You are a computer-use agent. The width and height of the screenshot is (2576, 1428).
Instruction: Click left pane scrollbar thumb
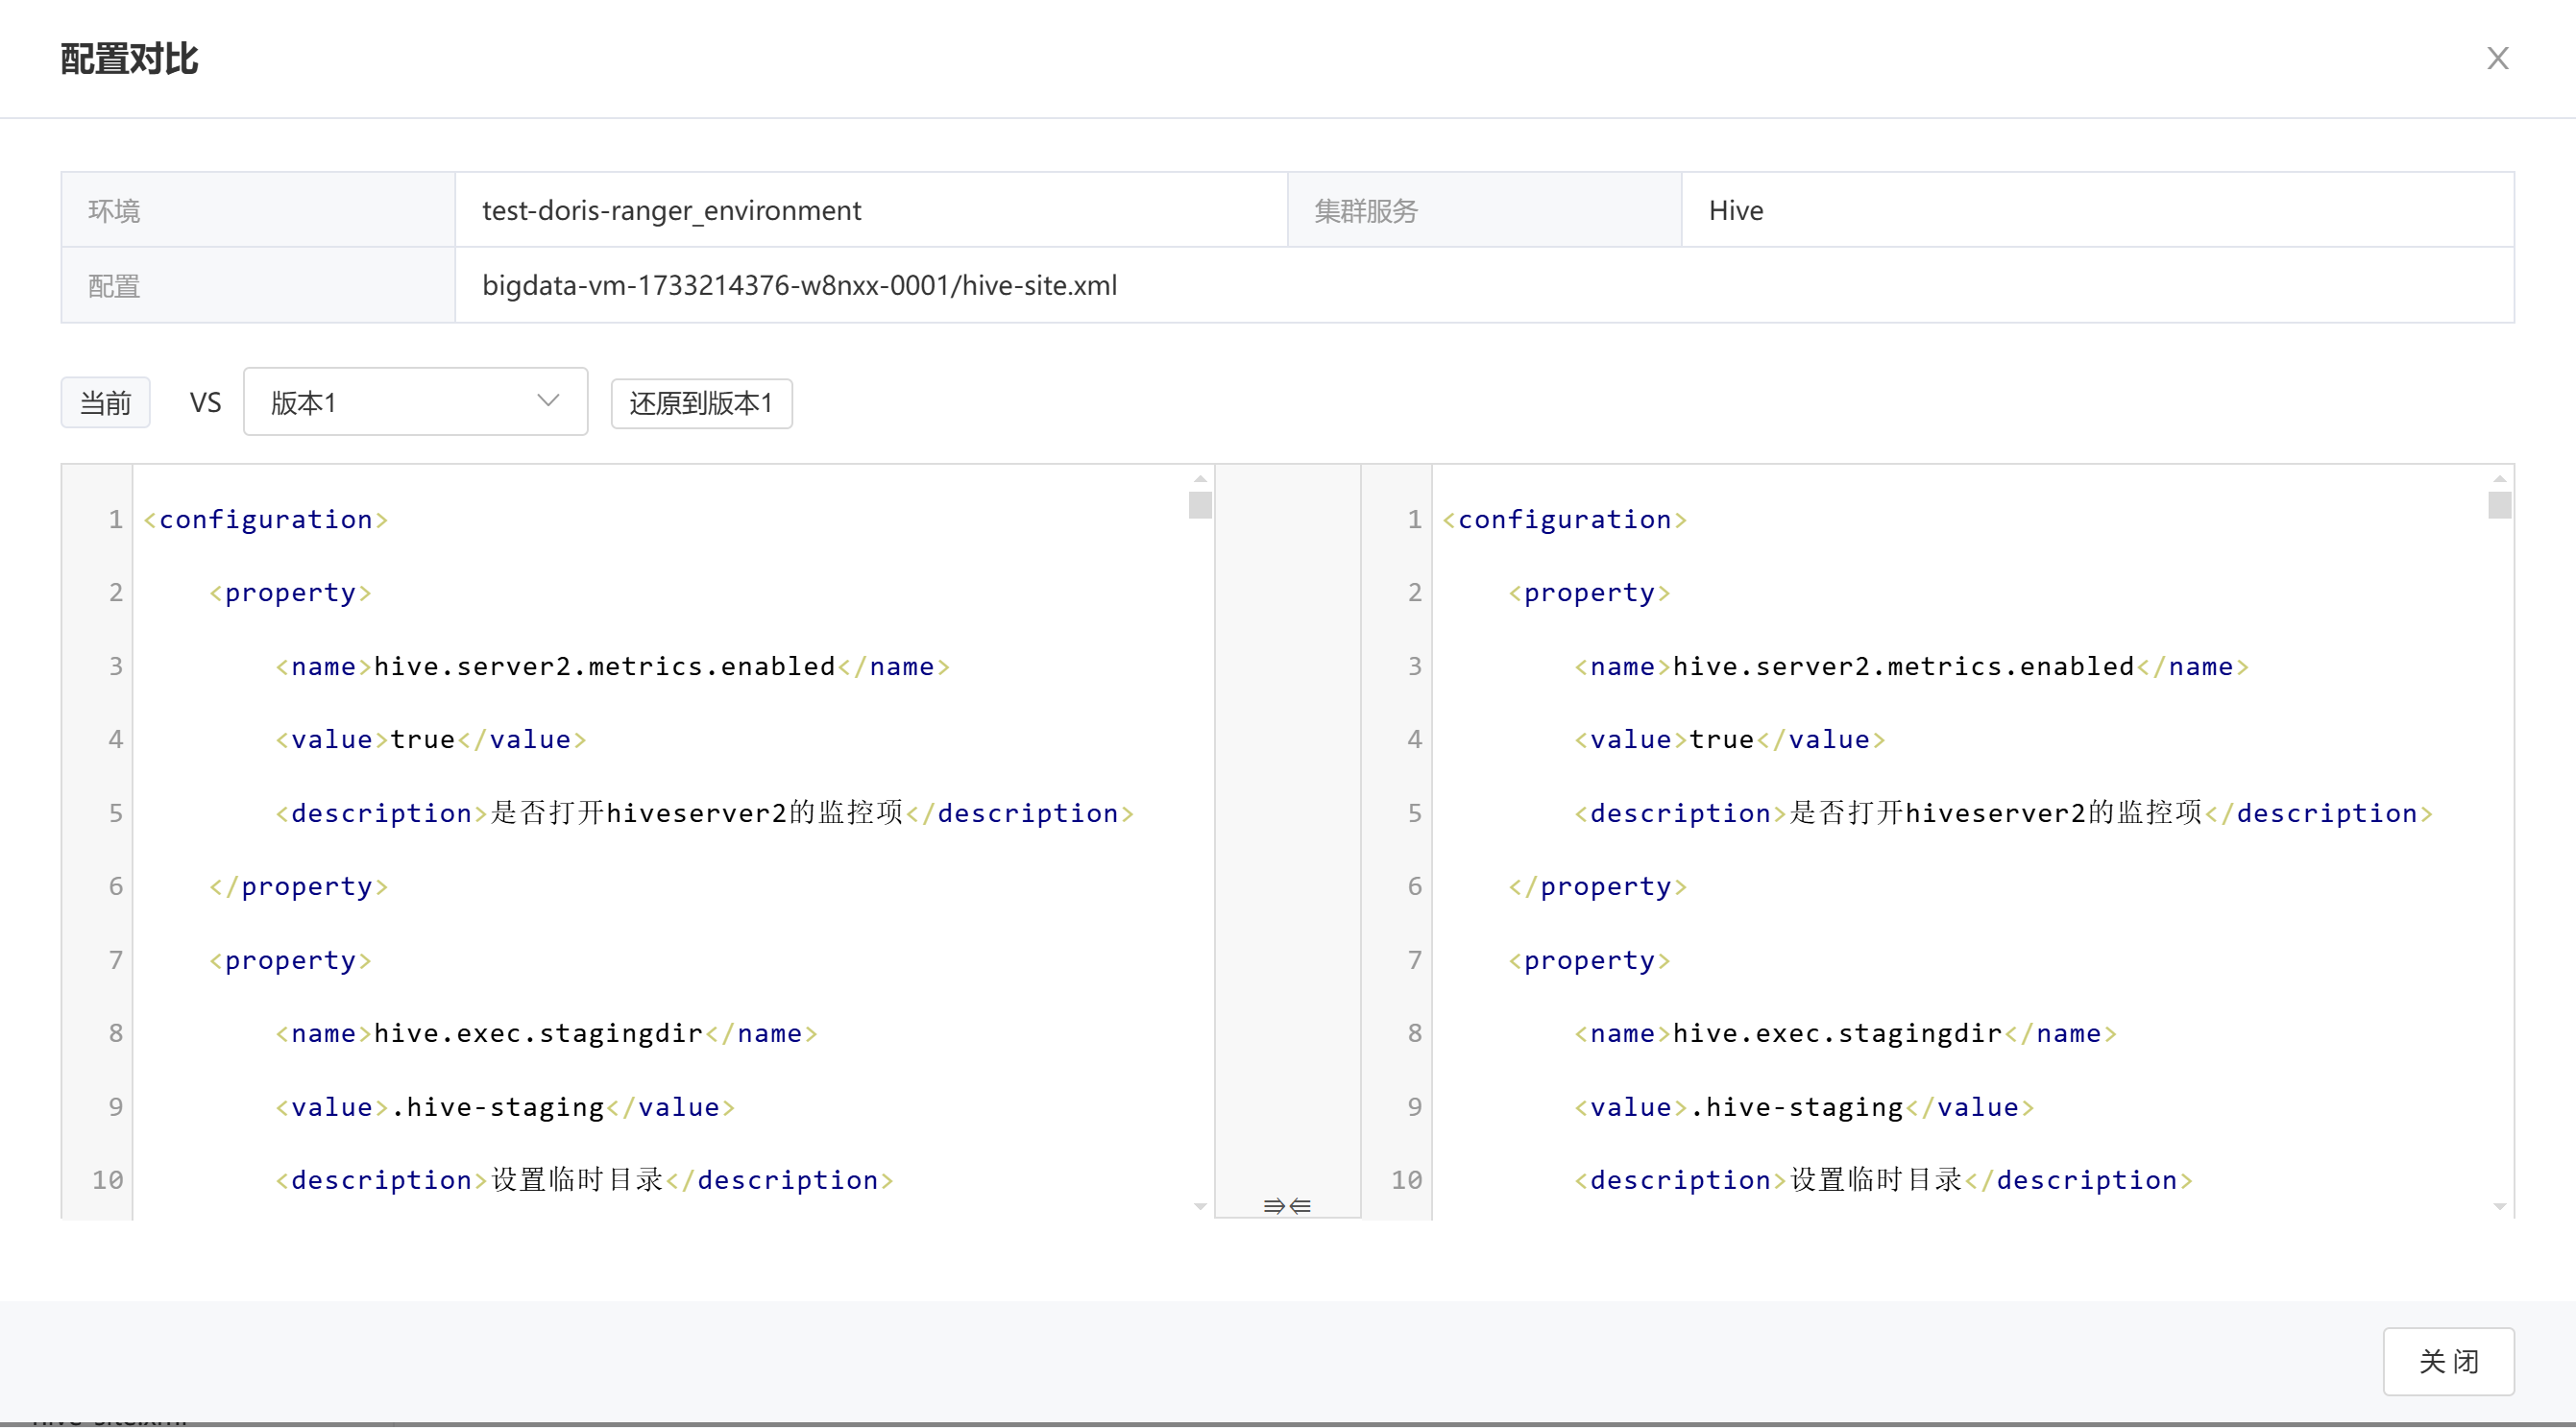1200,505
